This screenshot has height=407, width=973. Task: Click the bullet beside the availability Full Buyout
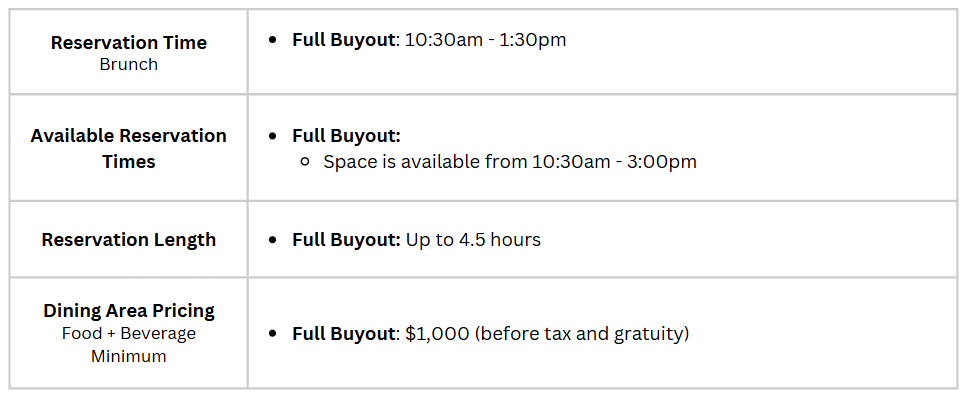point(273,136)
